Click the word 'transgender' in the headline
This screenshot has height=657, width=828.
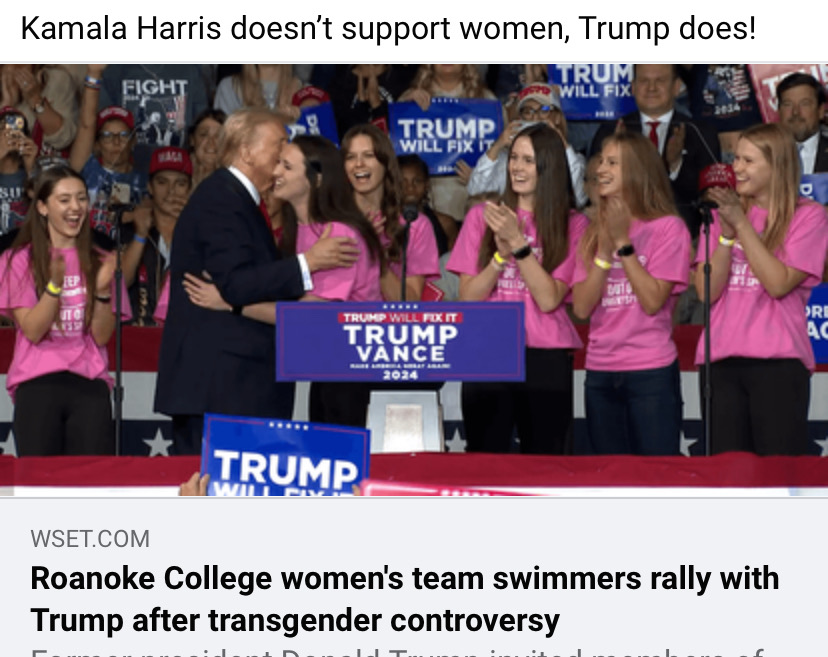pos(296,620)
